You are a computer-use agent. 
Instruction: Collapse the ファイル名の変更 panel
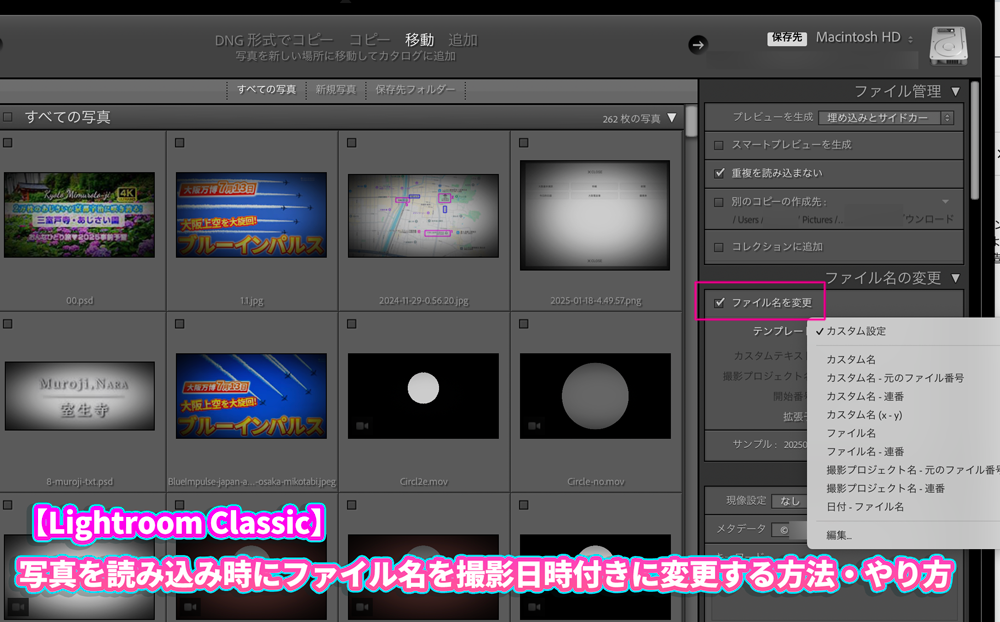click(956, 277)
